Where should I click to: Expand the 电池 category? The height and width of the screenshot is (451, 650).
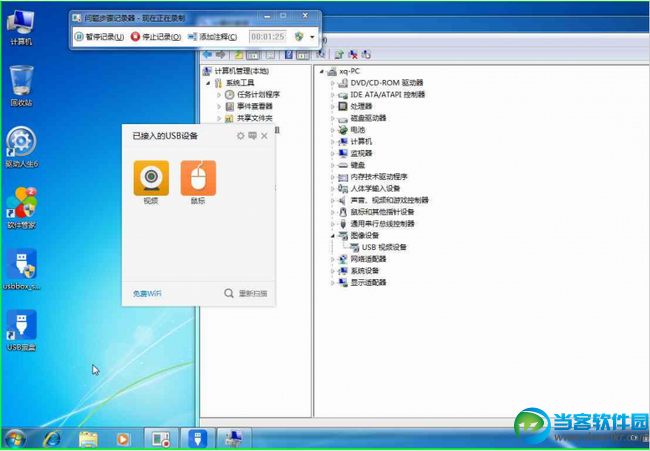(x=332, y=130)
